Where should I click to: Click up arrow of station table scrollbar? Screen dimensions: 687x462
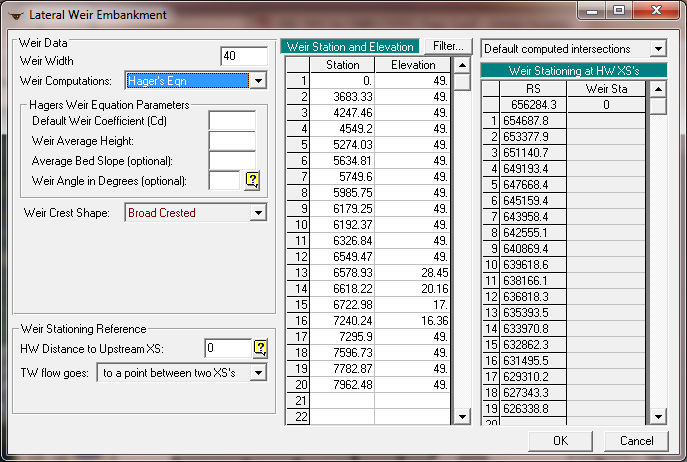click(x=462, y=65)
